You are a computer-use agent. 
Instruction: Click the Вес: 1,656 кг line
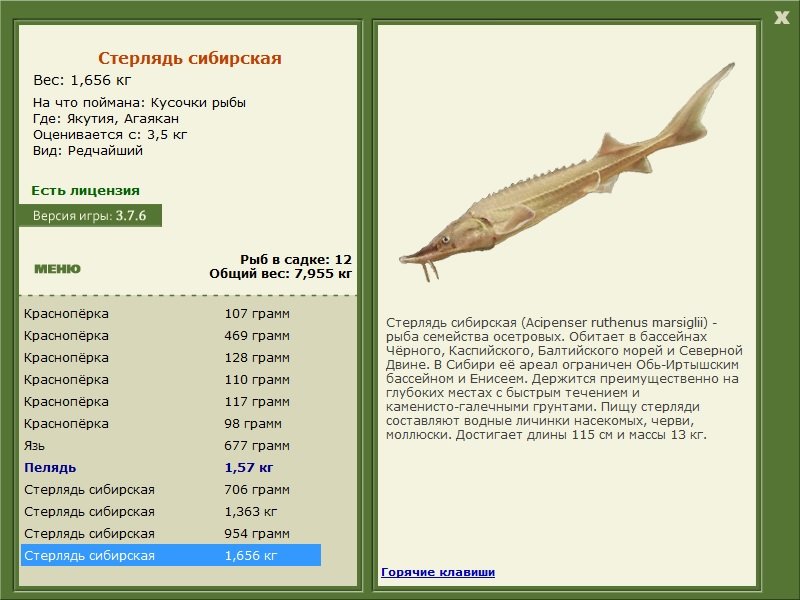pos(82,80)
